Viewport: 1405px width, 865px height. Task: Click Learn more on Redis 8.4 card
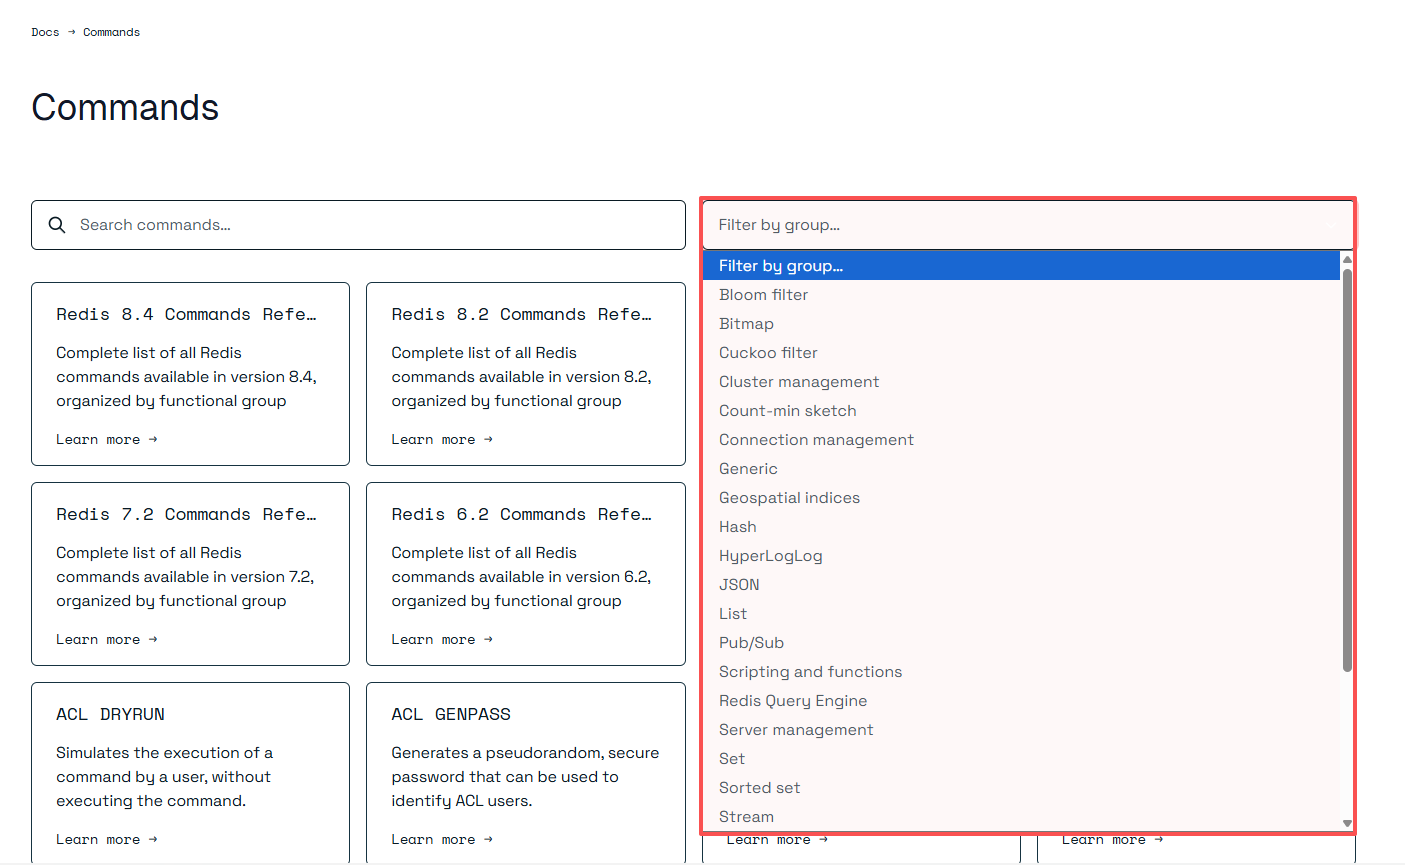click(x=107, y=440)
